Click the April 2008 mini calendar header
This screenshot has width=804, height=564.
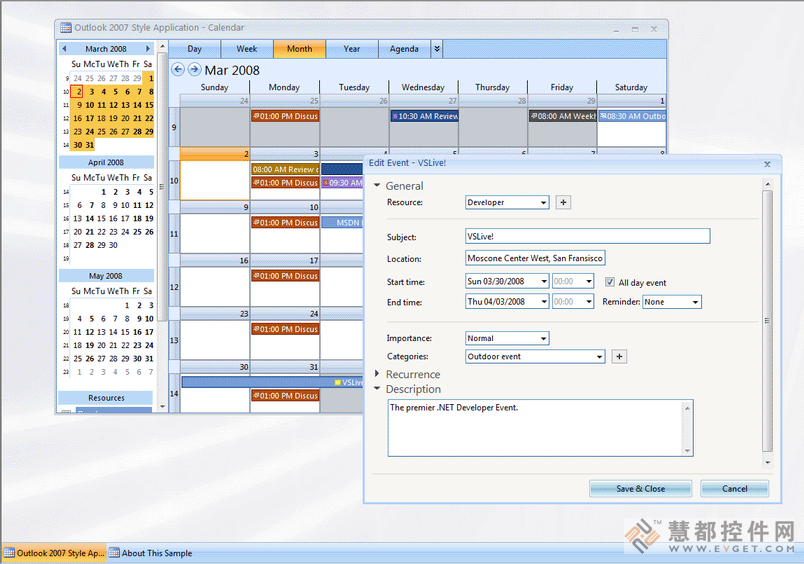tap(106, 163)
